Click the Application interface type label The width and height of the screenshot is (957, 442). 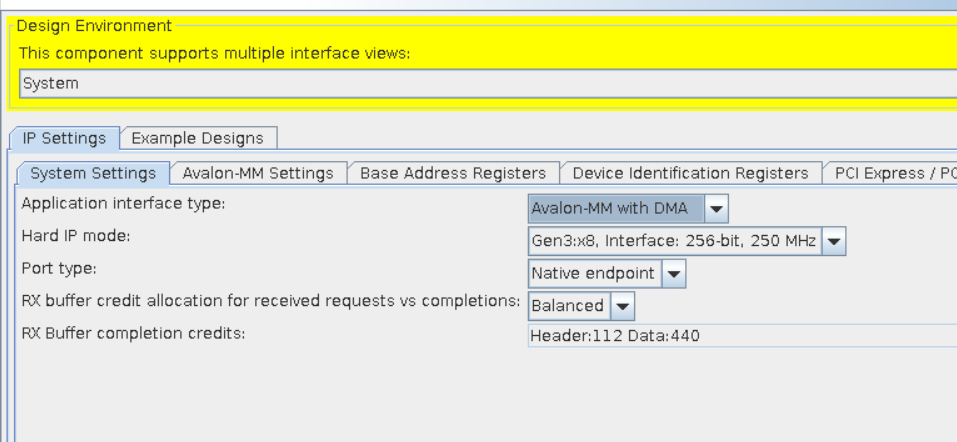pyautogui.click(x=124, y=204)
